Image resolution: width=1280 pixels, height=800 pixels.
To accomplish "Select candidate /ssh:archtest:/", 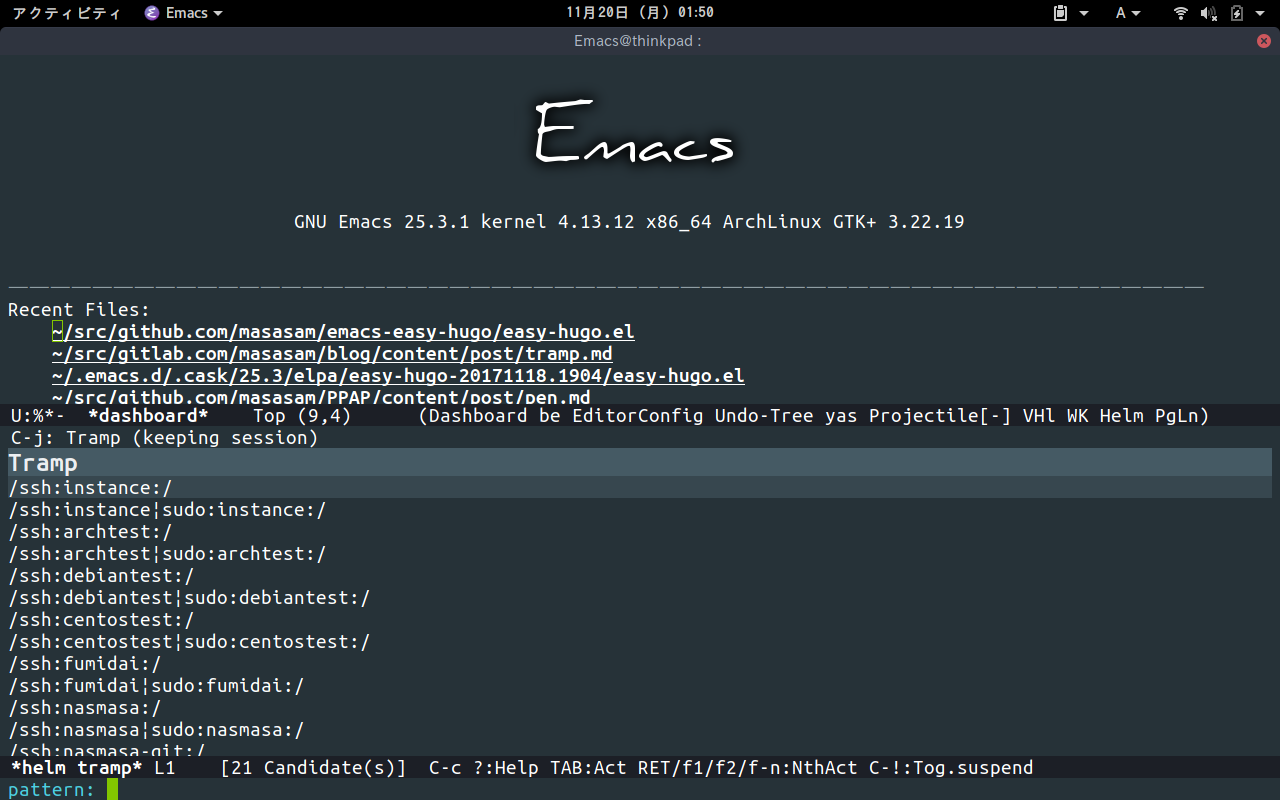I will point(91,532).
